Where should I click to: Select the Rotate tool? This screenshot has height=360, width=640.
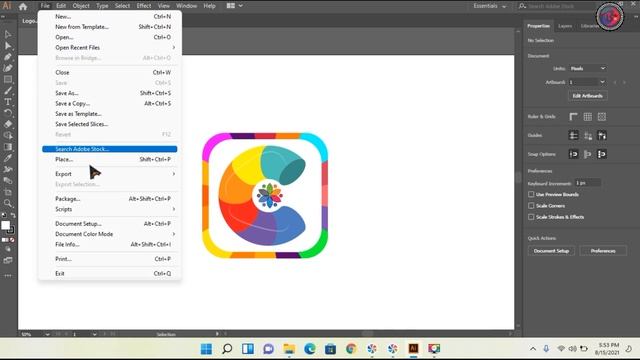8,113
